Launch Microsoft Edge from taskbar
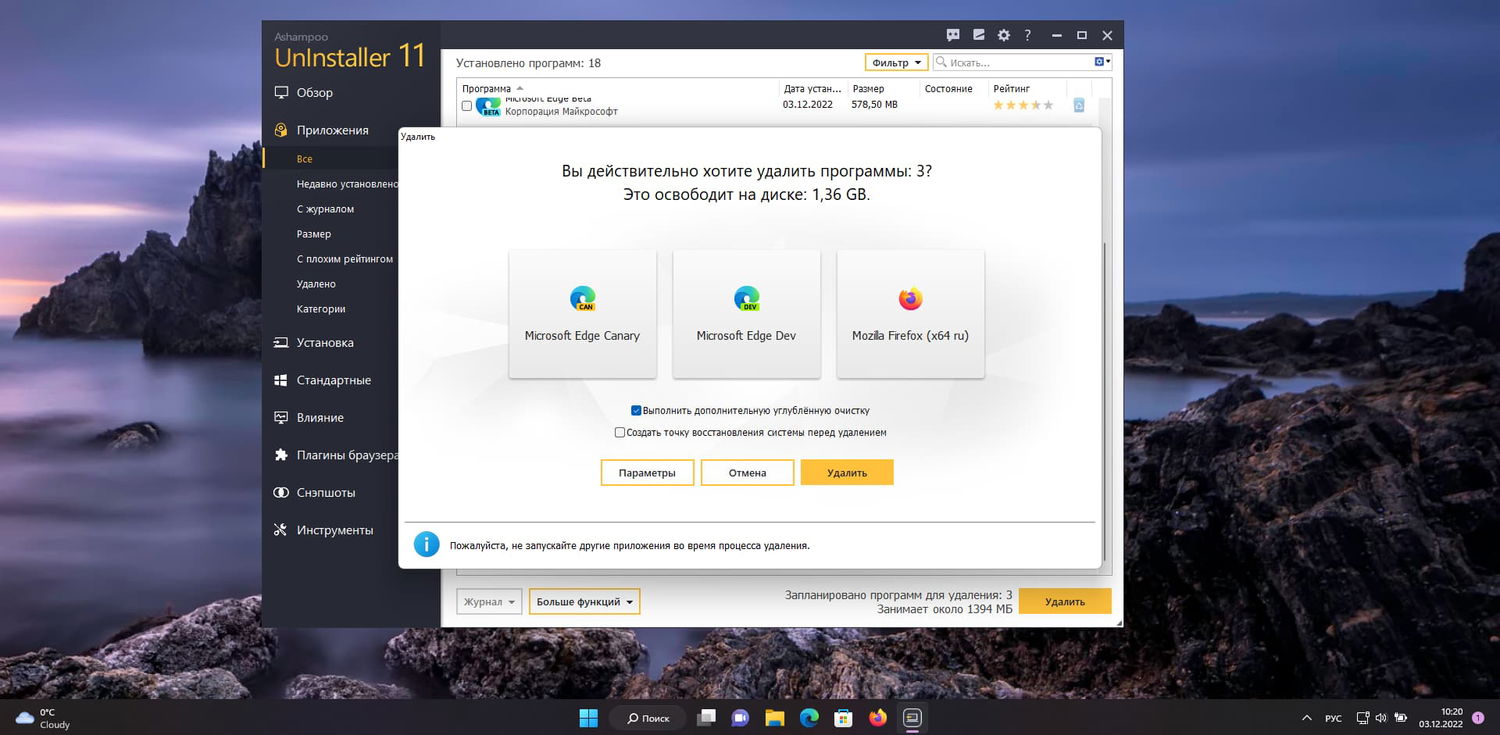Image resolution: width=1500 pixels, height=735 pixels. (809, 717)
